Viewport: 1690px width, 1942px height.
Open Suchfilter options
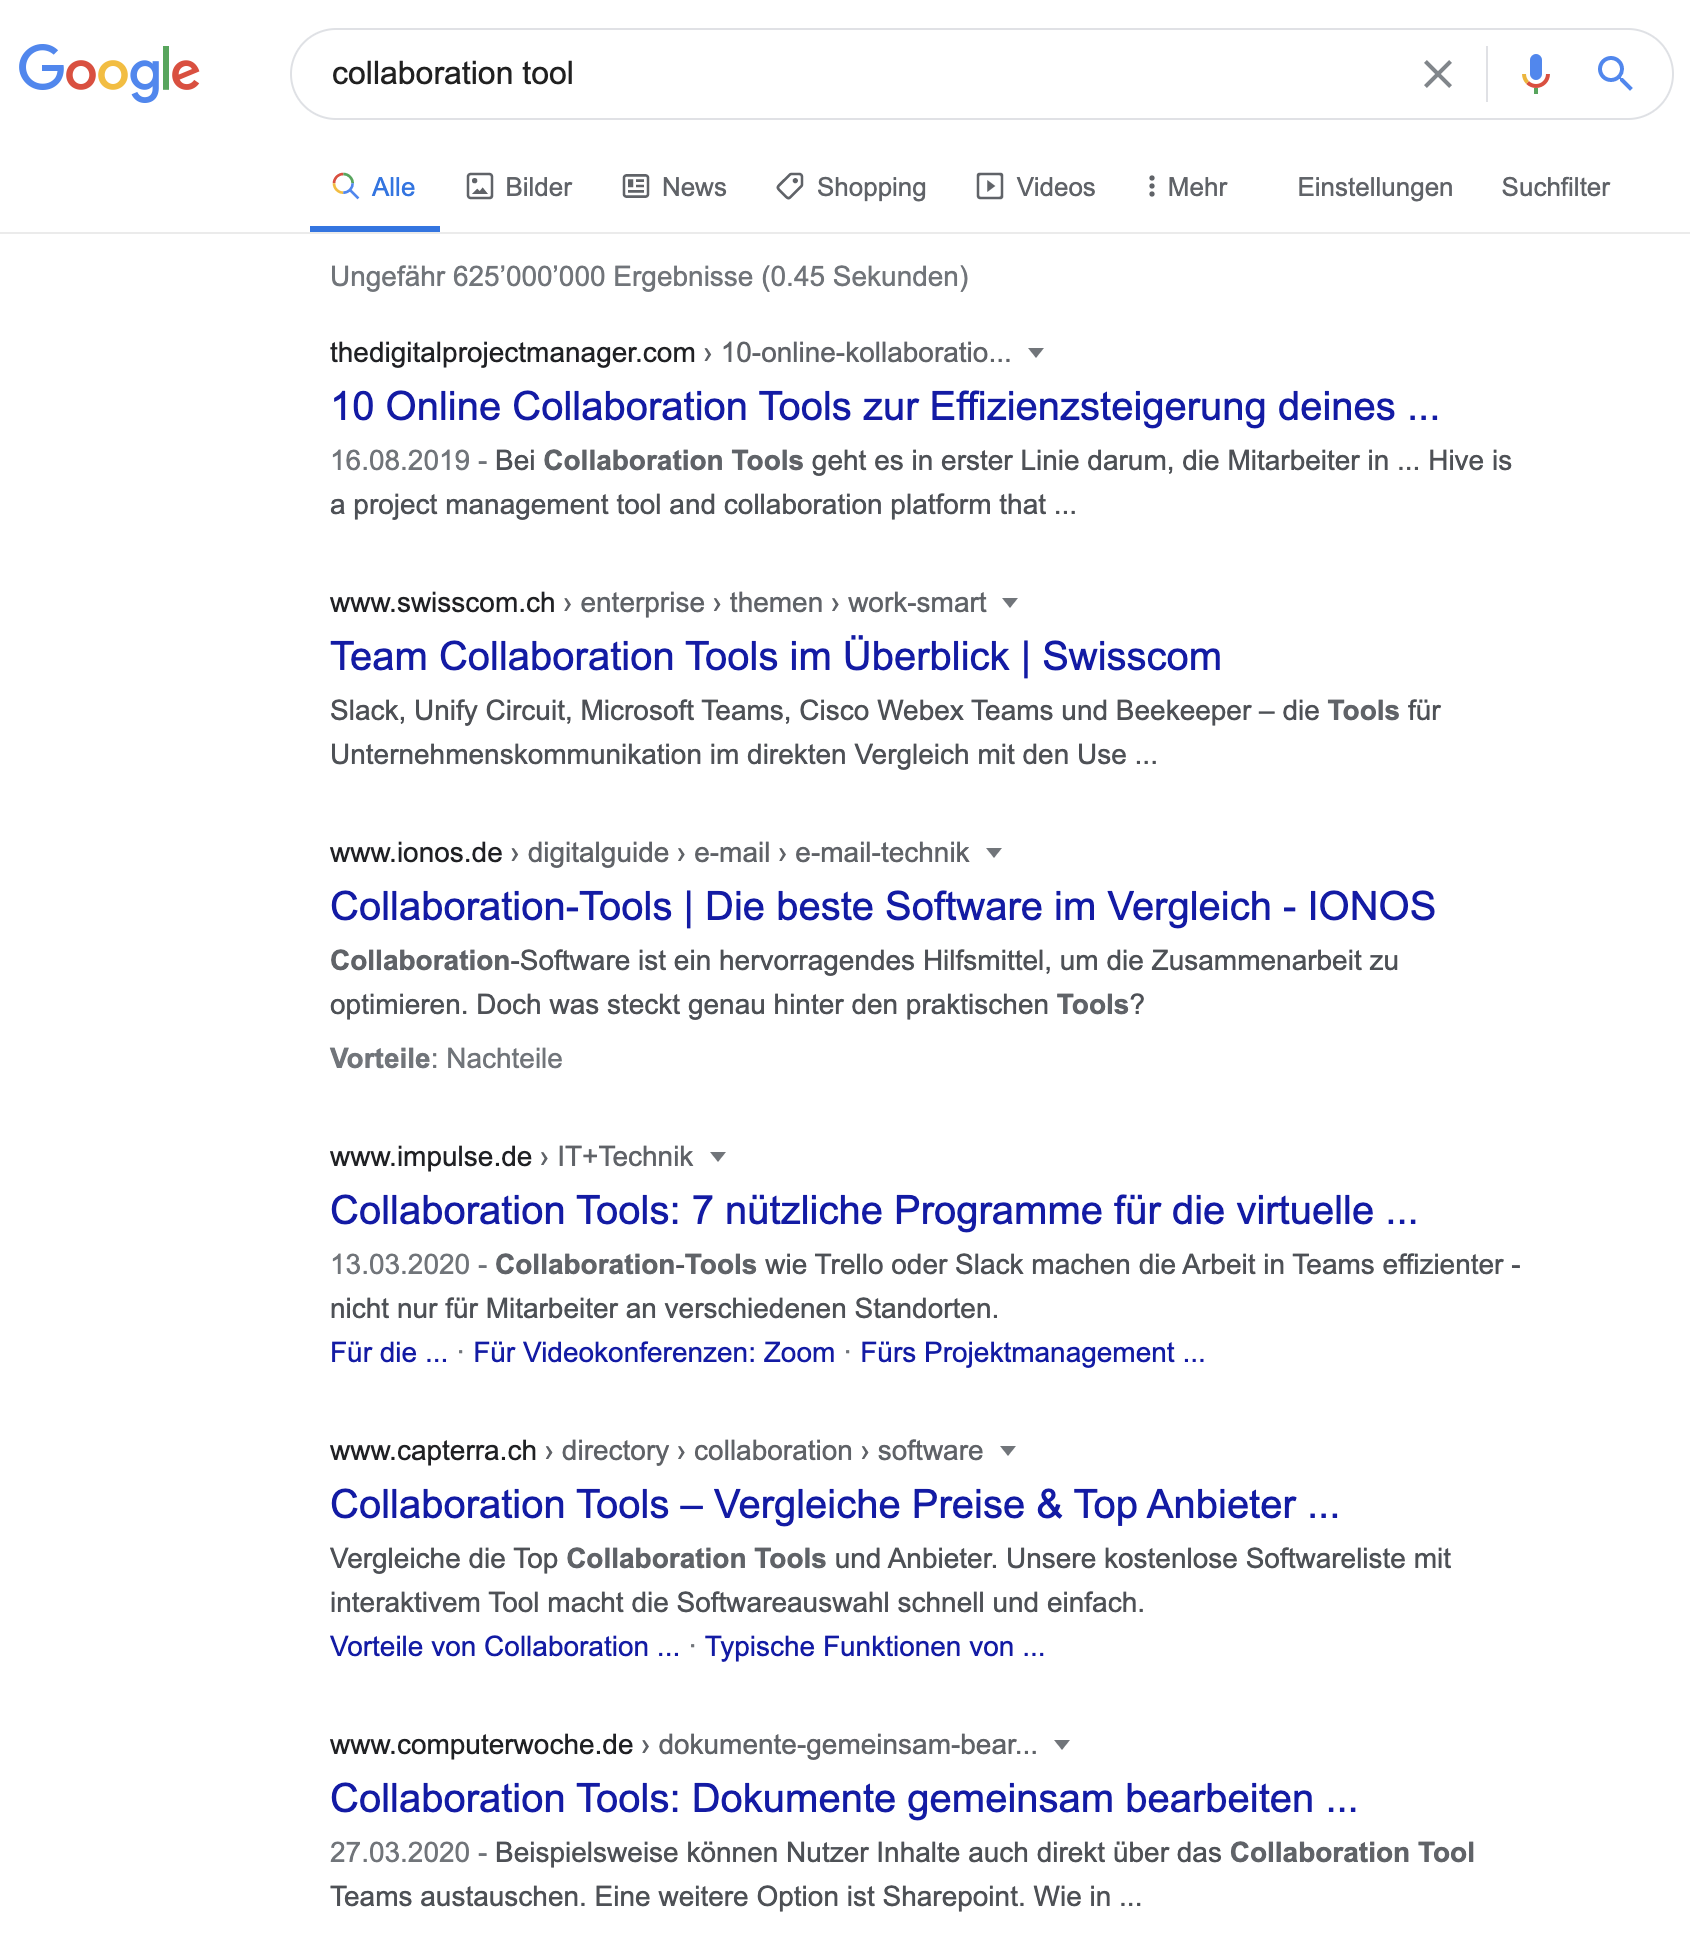[1555, 187]
